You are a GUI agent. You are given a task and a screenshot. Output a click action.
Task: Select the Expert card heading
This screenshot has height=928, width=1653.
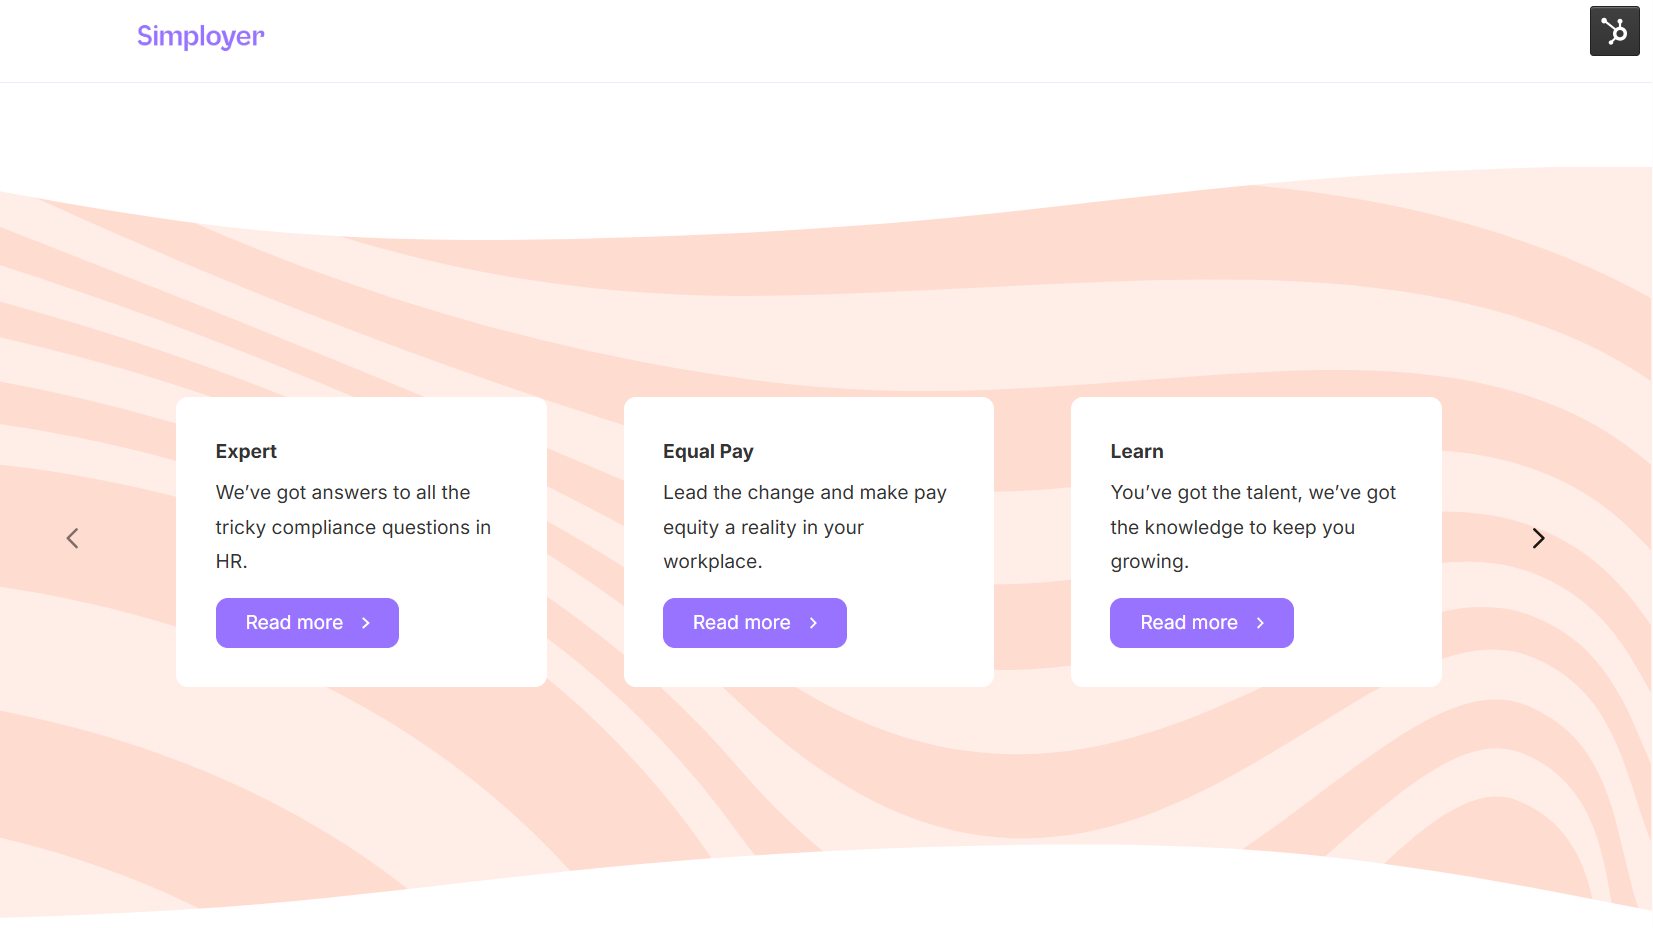pyautogui.click(x=246, y=451)
